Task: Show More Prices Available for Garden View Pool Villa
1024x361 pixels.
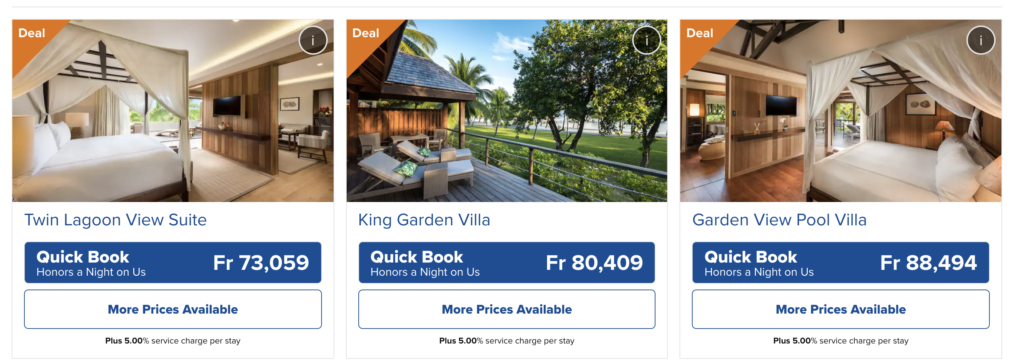Action: coord(840,309)
